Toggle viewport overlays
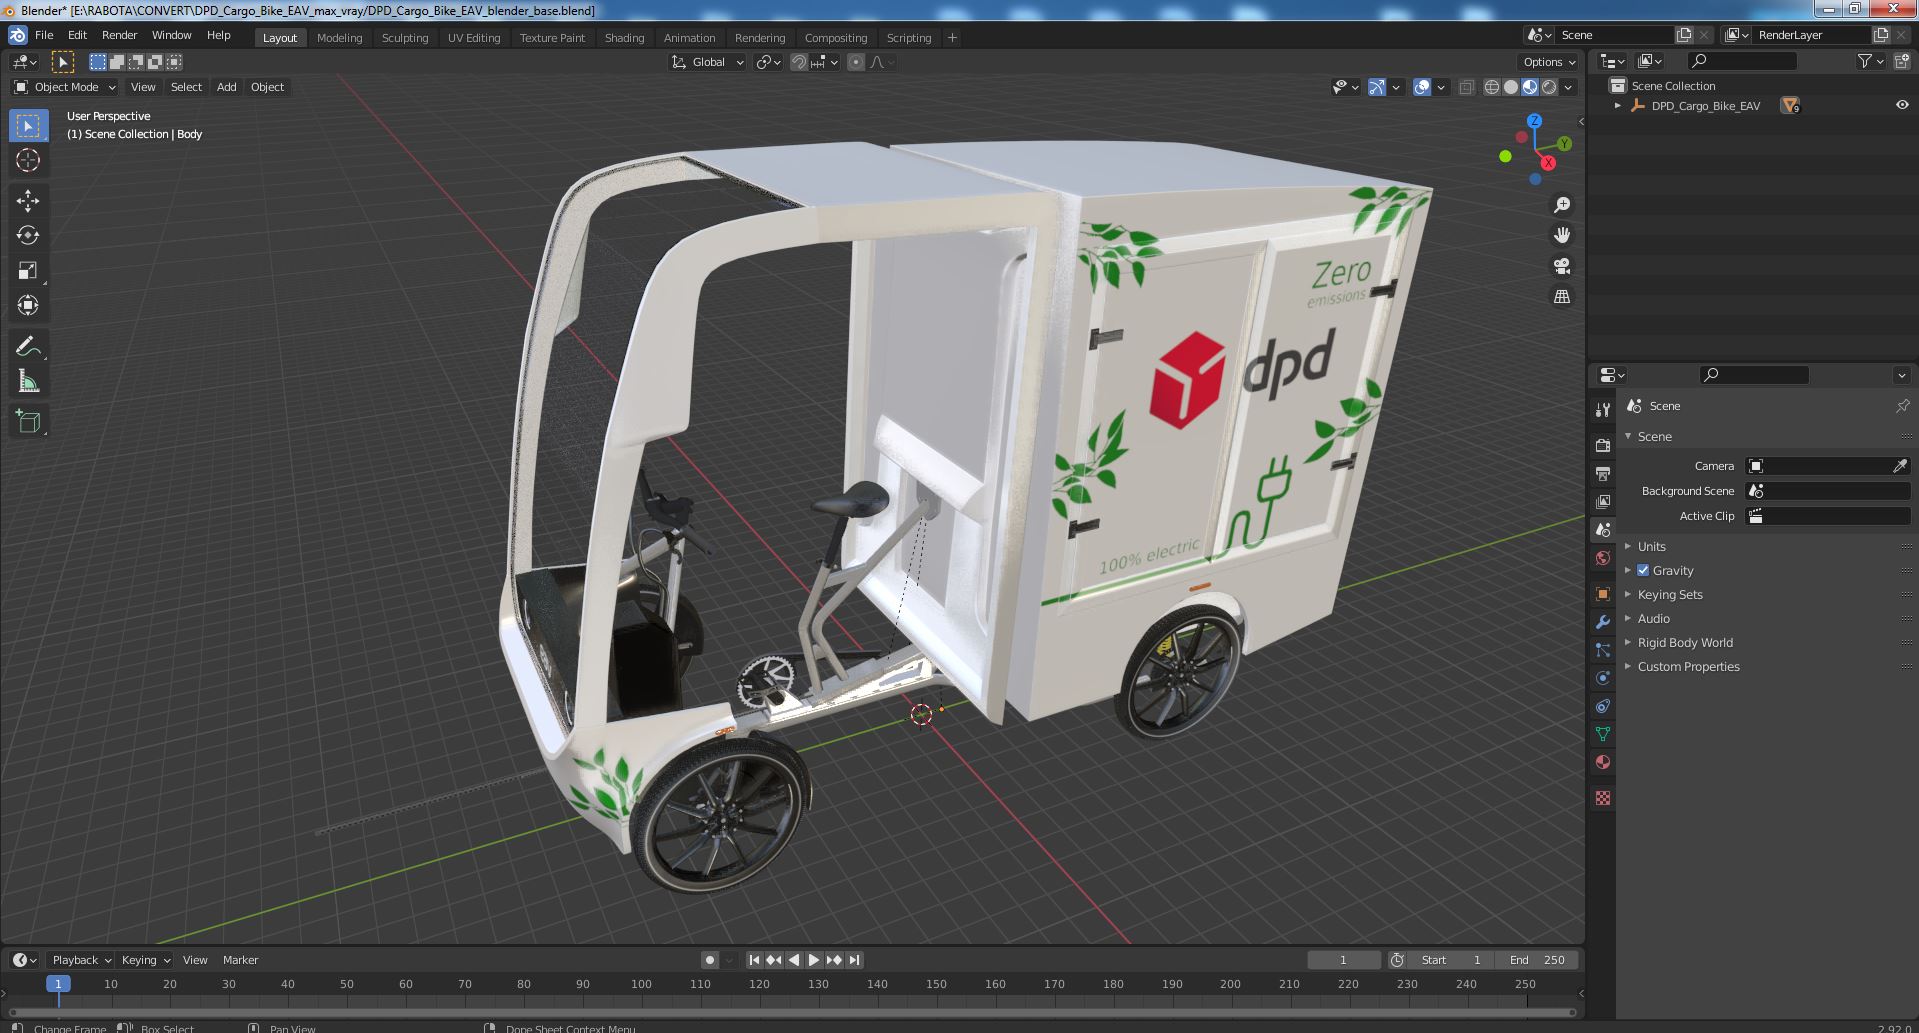1919x1033 pixels. (1422, 87)
